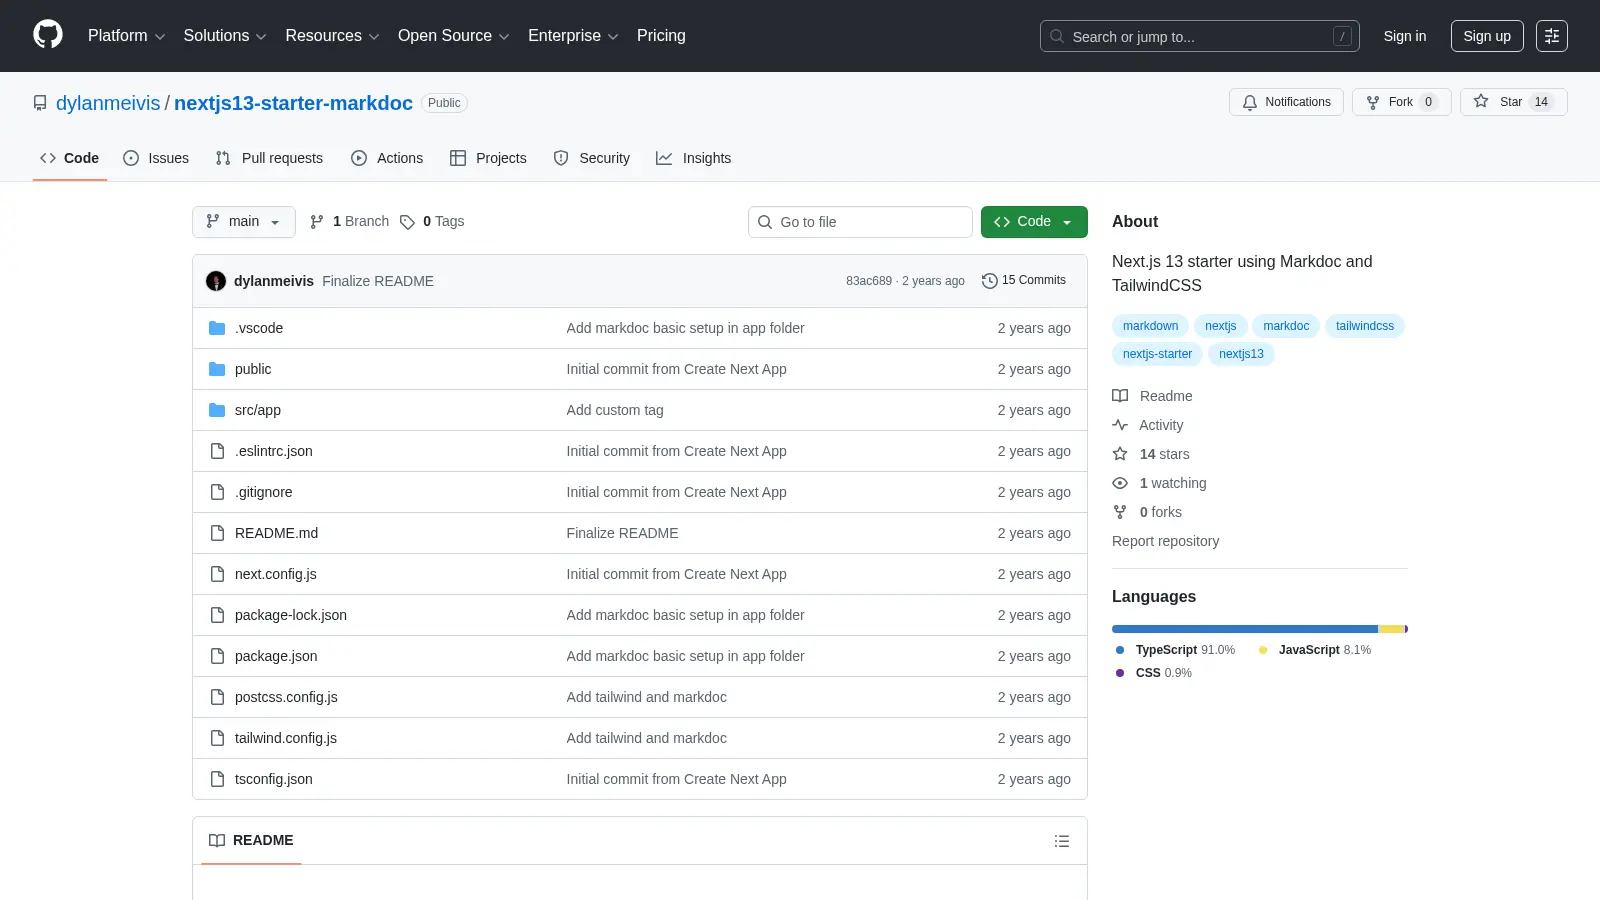
Task: Open the command palette icon button
Action: point(1552,36)
